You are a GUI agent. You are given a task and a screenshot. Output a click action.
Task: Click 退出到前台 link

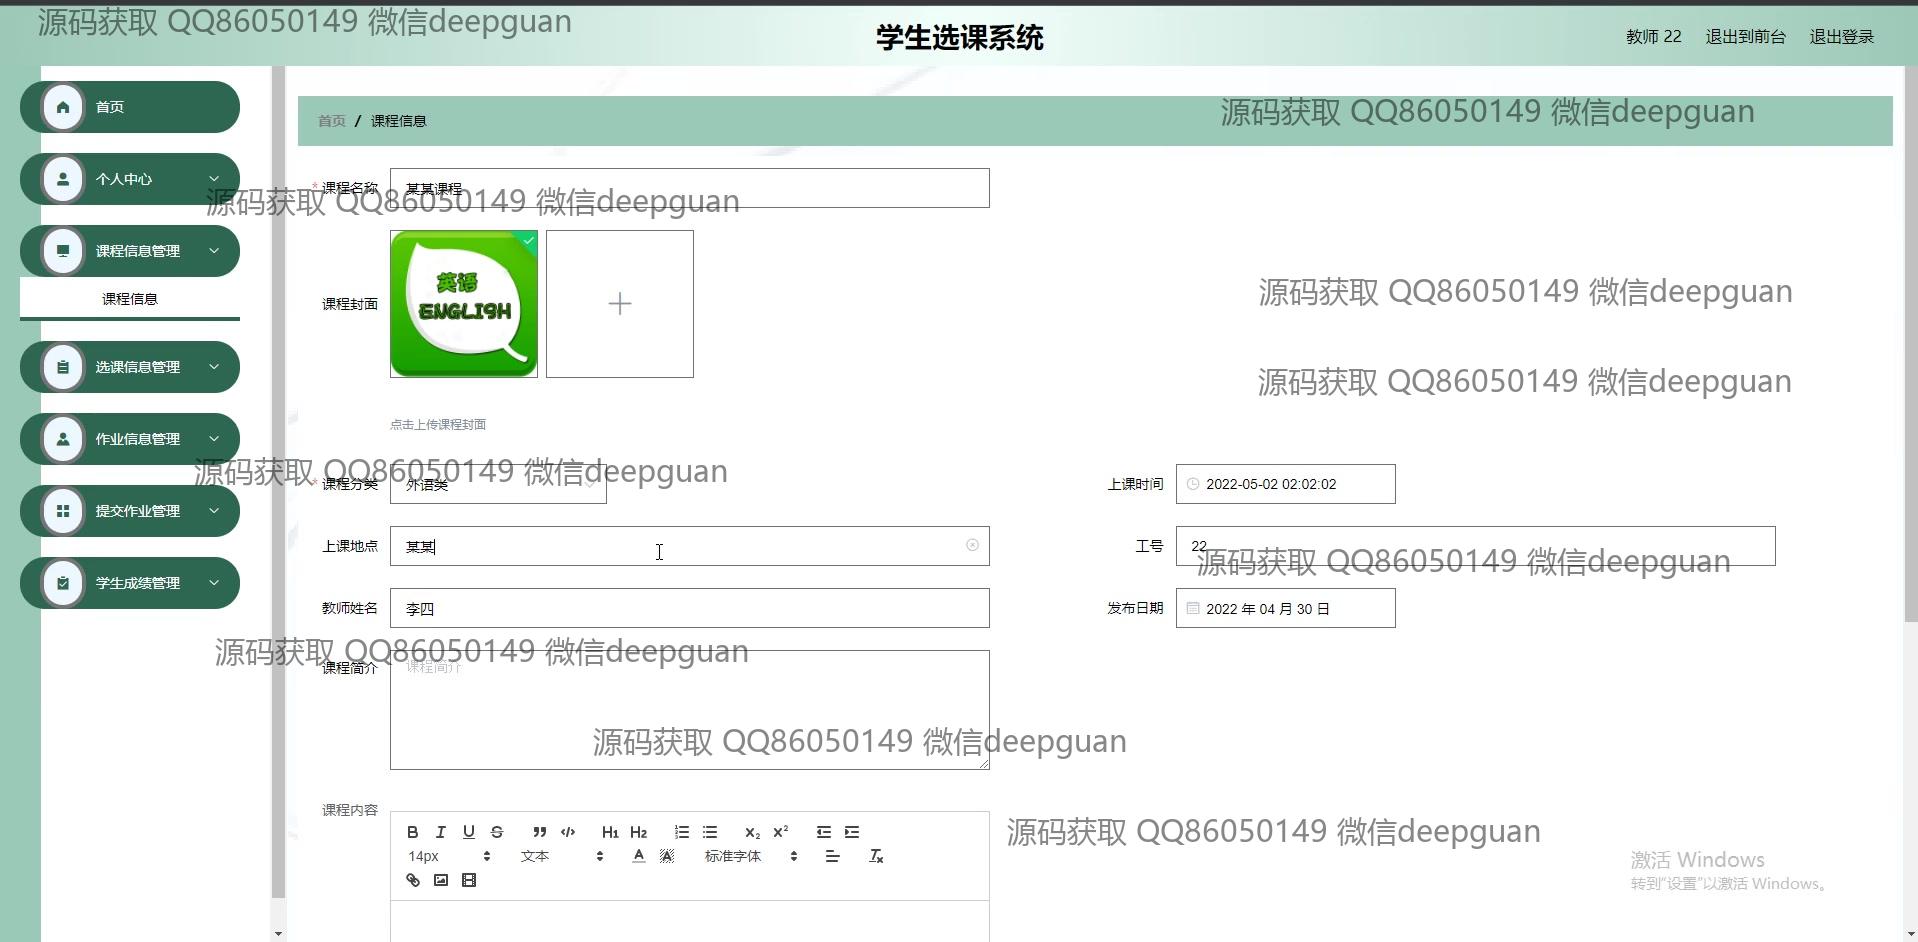pyautogui.click(x=1745, y=37)
